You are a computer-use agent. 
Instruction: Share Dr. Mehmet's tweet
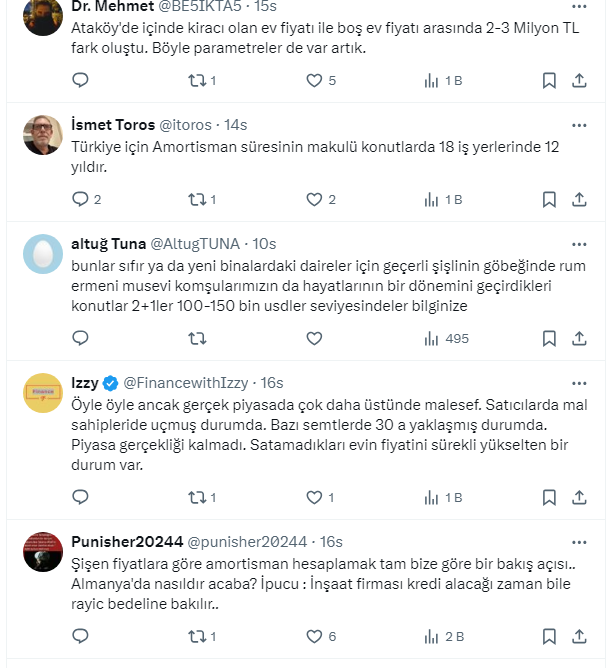578,80
